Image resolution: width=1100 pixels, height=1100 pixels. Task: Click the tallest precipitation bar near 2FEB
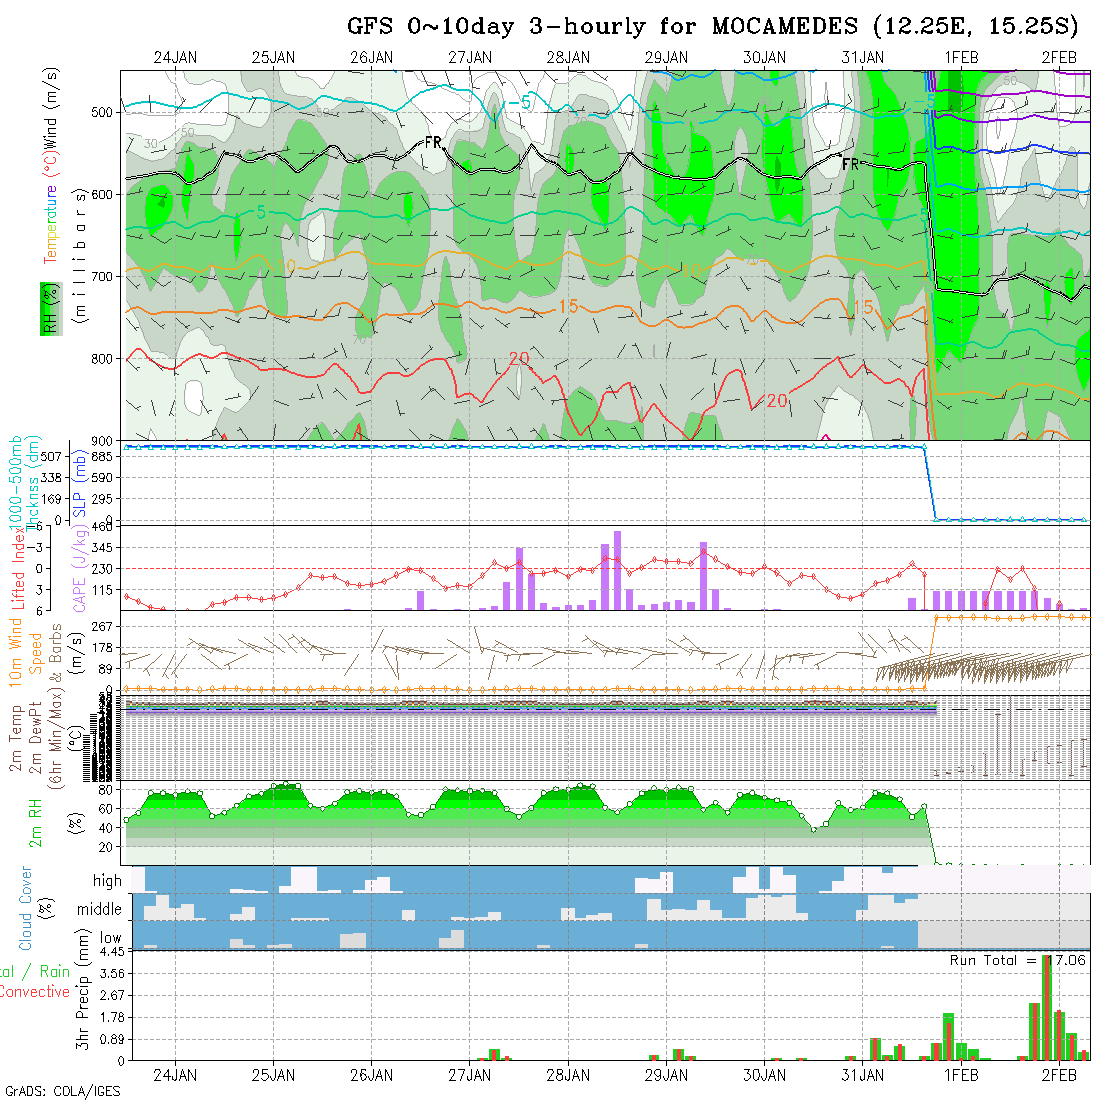tap(1047, 1007)
